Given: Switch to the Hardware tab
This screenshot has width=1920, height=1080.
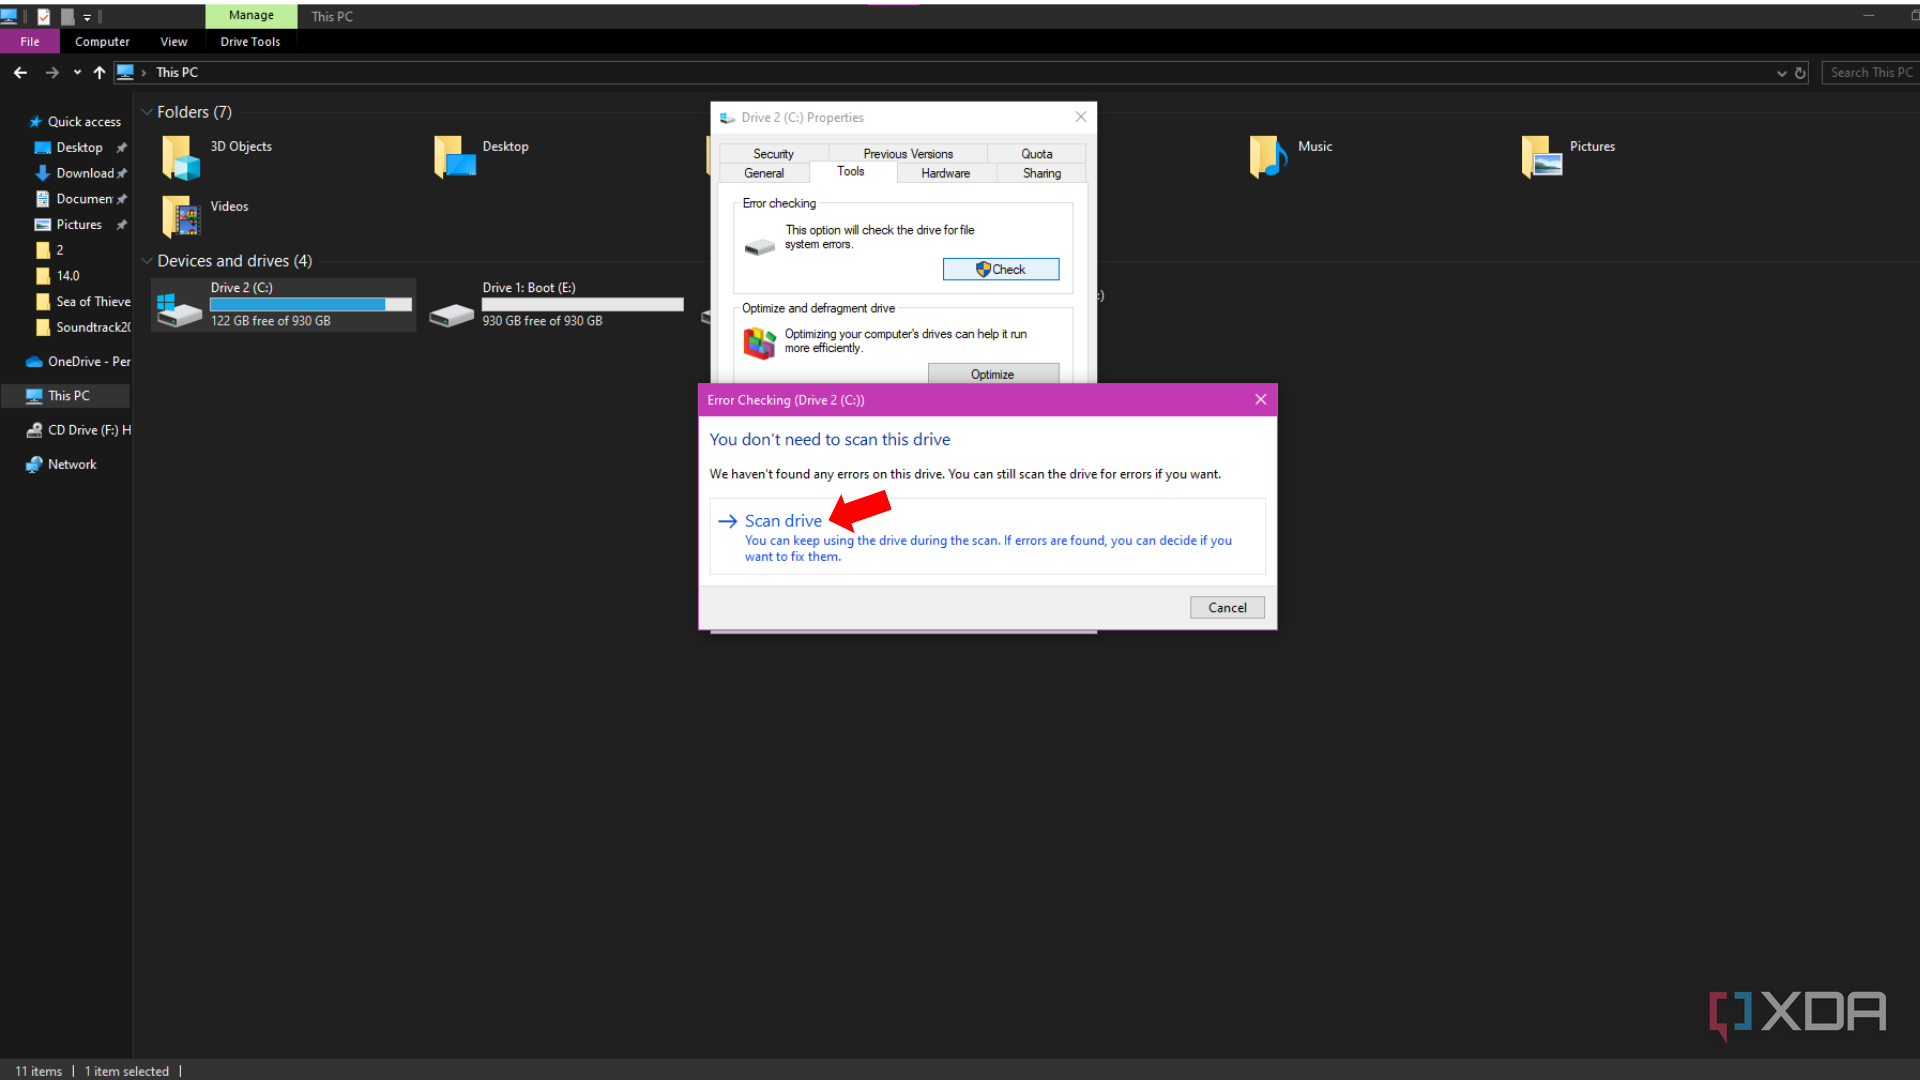Looking at the screenshot, I should (945, 173).
